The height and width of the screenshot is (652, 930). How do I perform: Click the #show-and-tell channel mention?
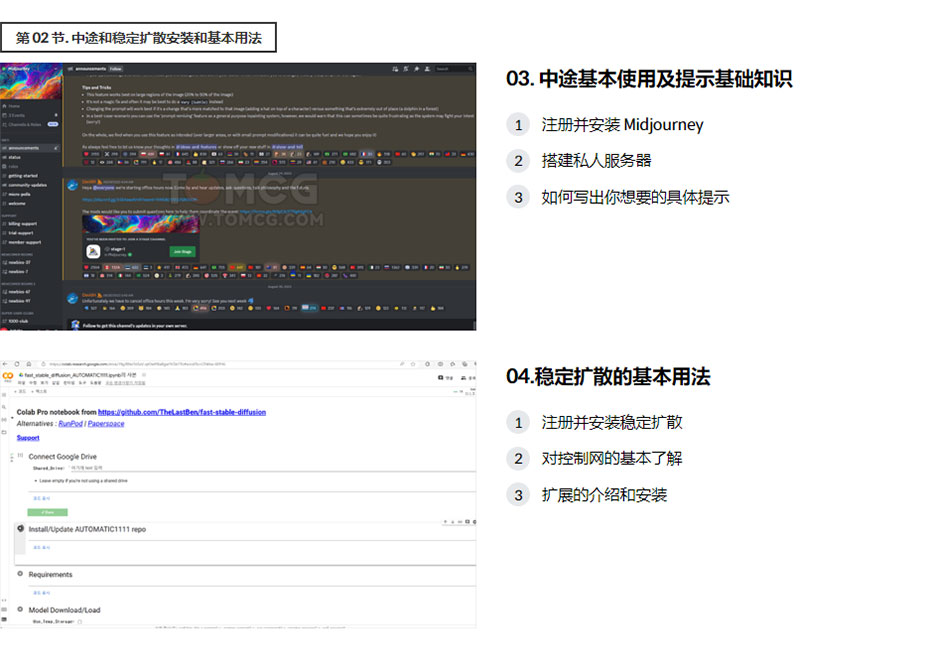[287, 147]
